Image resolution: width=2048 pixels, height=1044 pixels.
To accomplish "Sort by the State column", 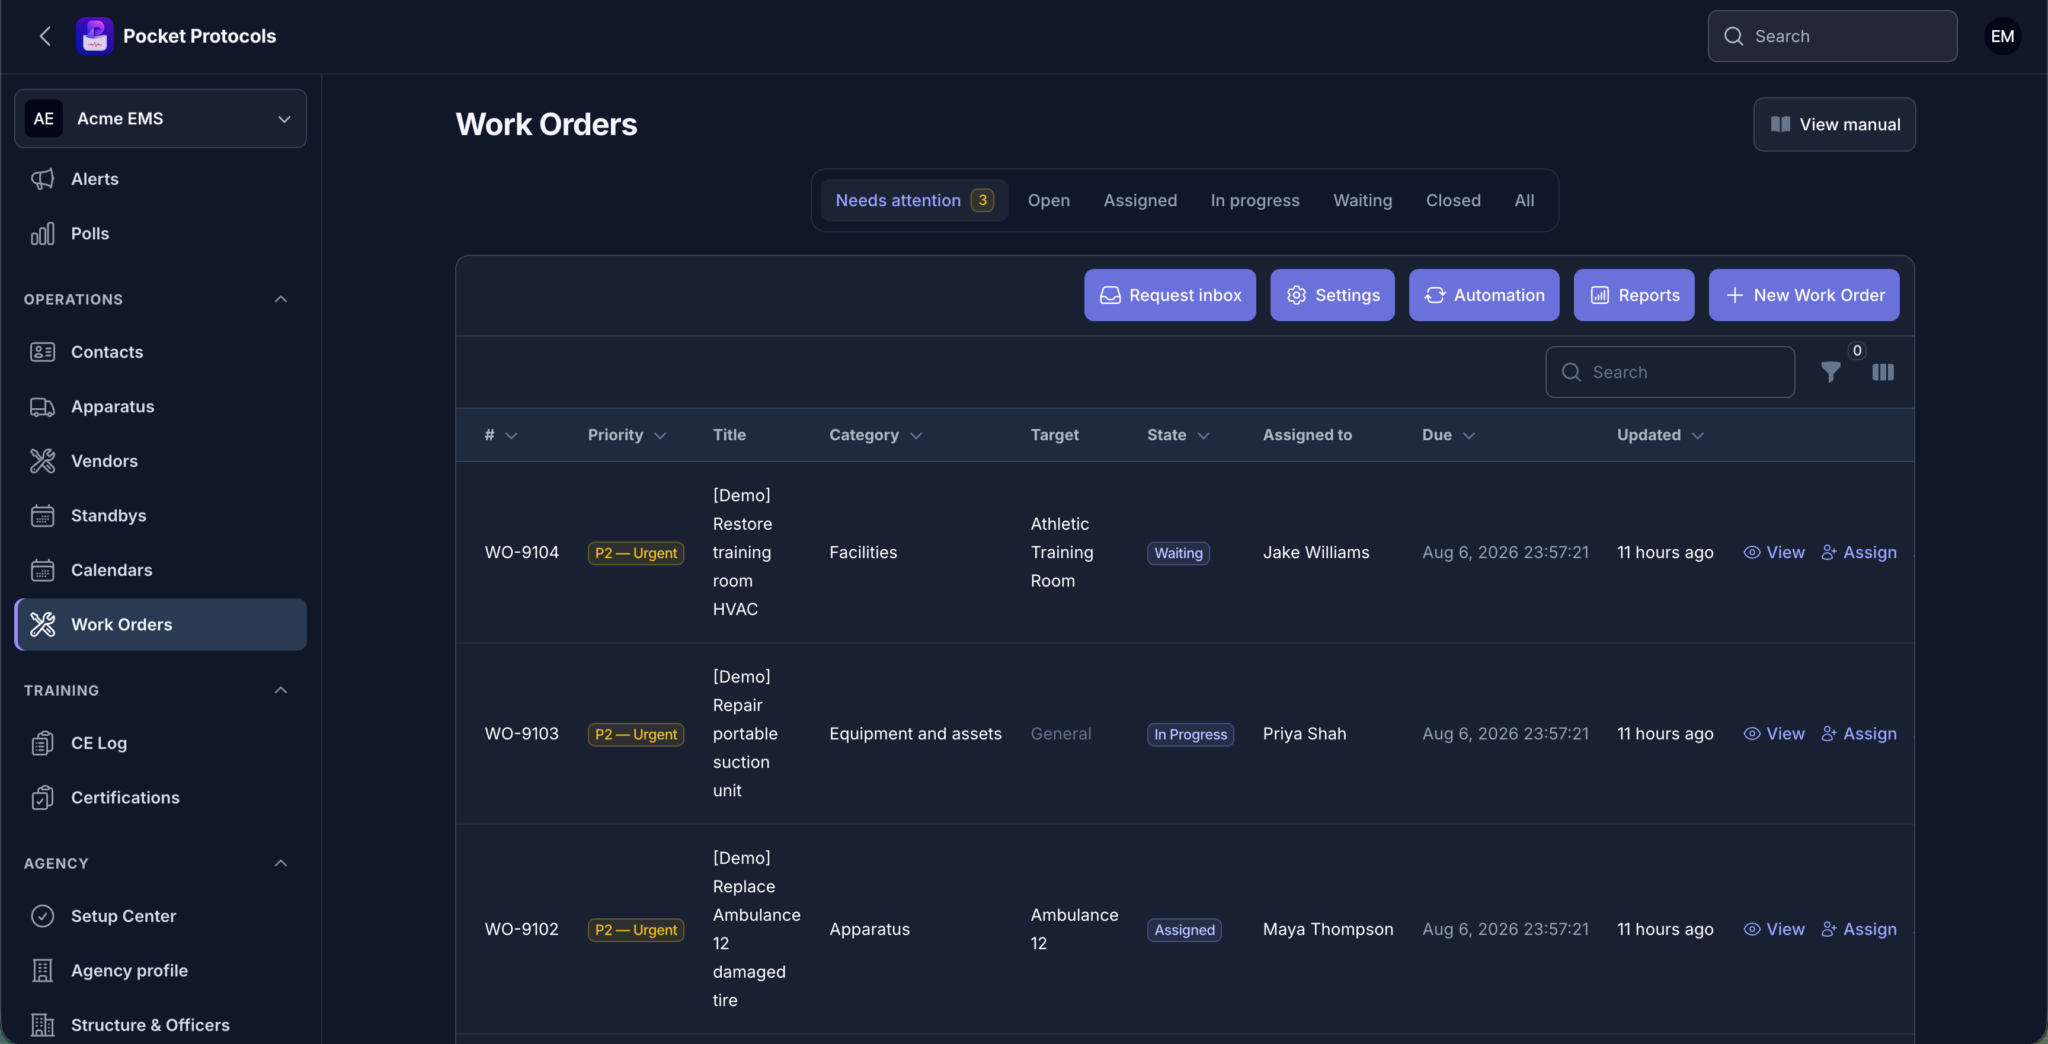I will (1178, 435).
